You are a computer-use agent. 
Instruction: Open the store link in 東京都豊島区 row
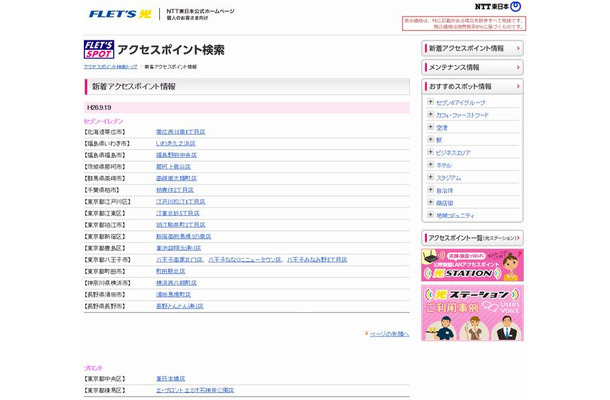tap(179, 248)
